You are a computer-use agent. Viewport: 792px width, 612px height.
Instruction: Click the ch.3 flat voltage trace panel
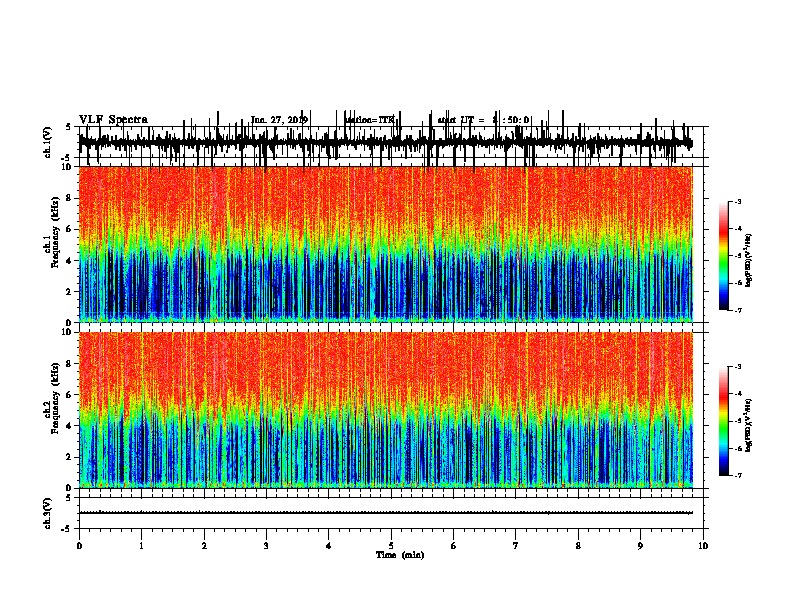point(391,513)
